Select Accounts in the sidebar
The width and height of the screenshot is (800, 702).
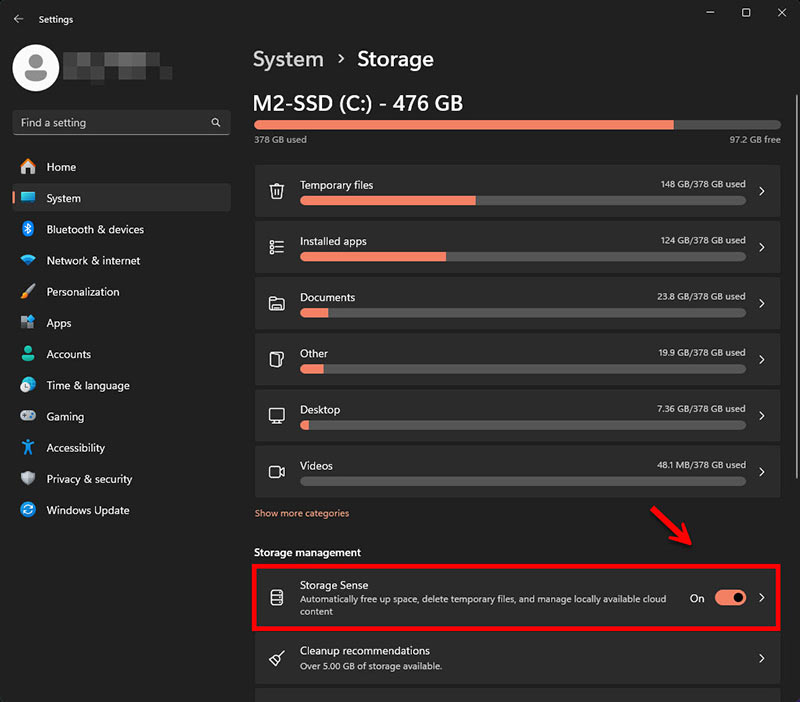(x=121, y=354)
